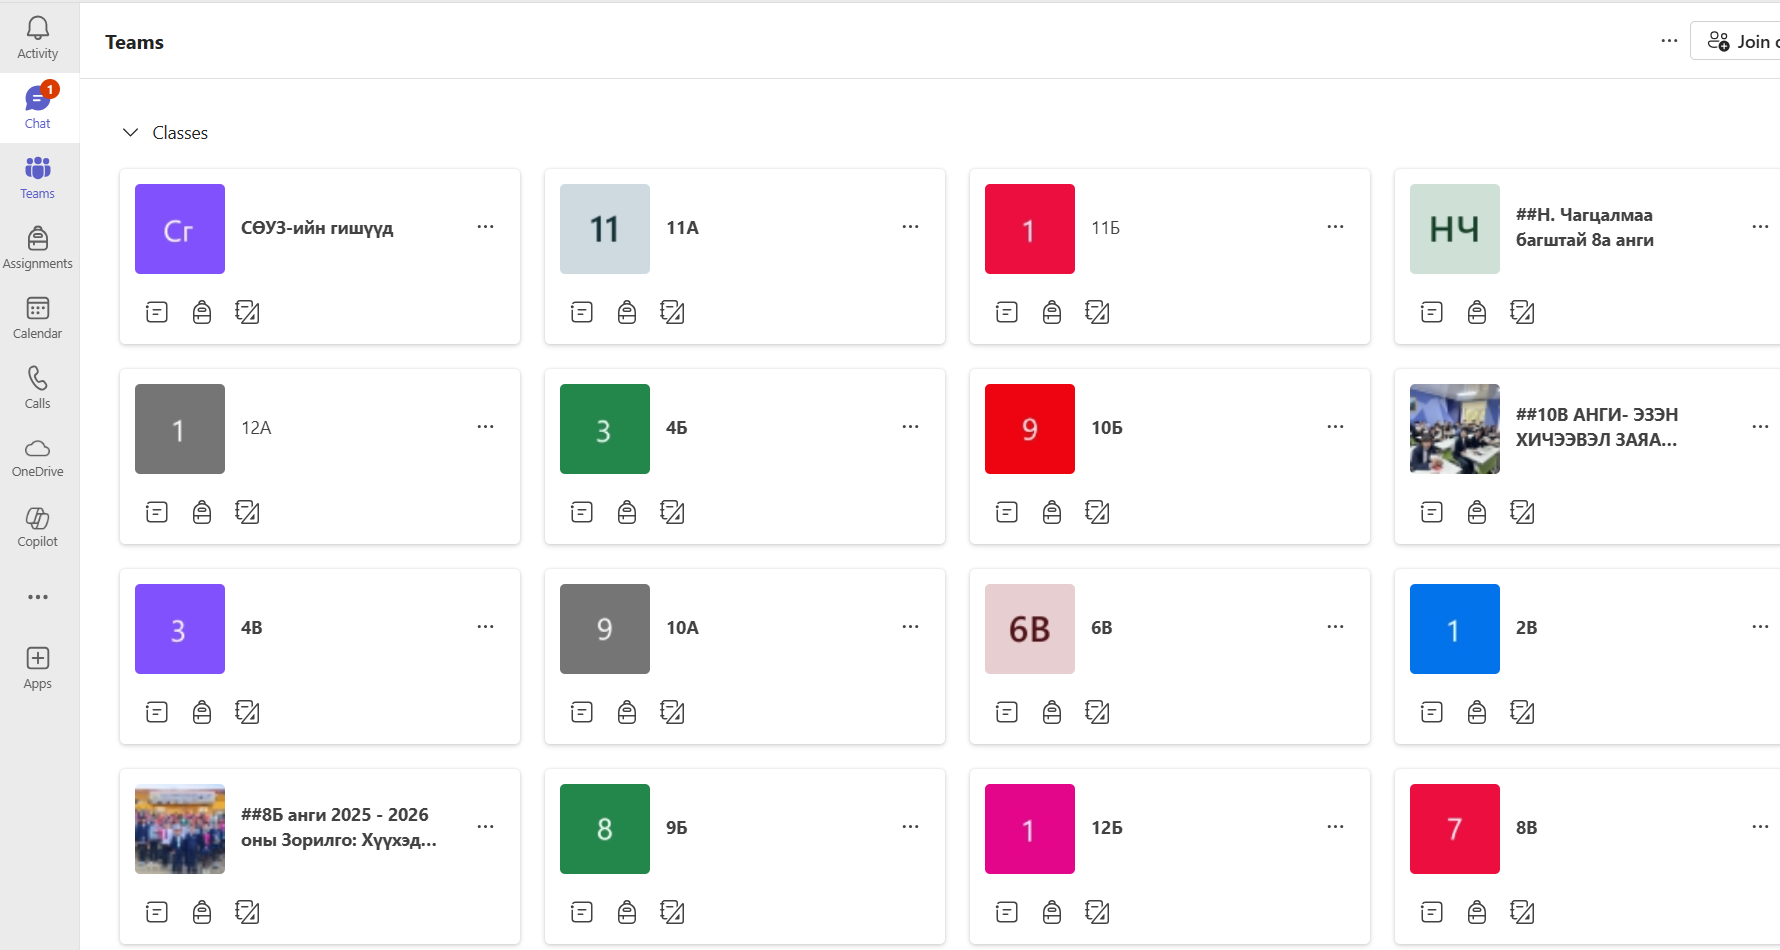Launch Copilot from the sidebar
The image size is (1780, 950).
click(38, 527)
